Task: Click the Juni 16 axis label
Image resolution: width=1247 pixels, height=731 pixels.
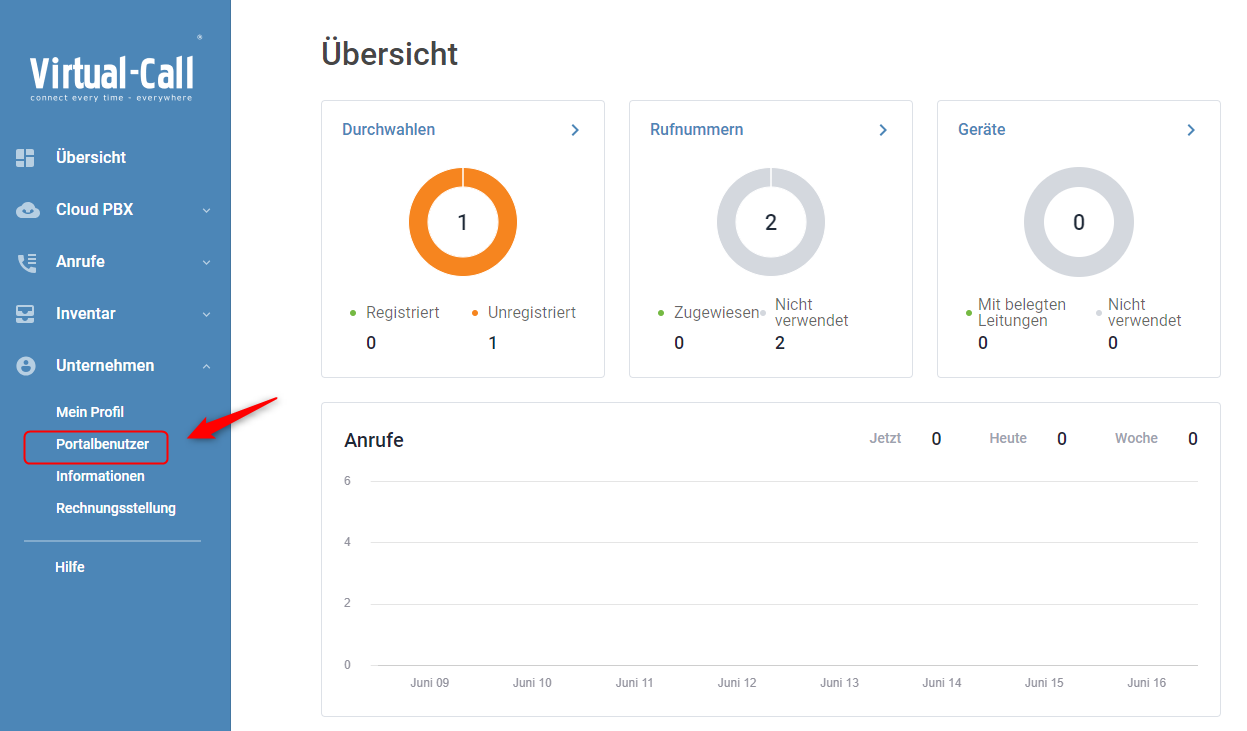Action: coord(1147,683)
